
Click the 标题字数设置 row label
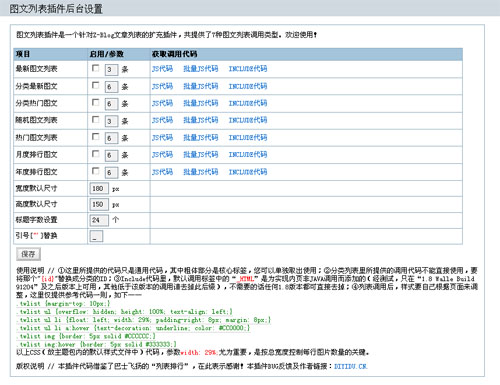pyautogui.click(x=36, y=220)
